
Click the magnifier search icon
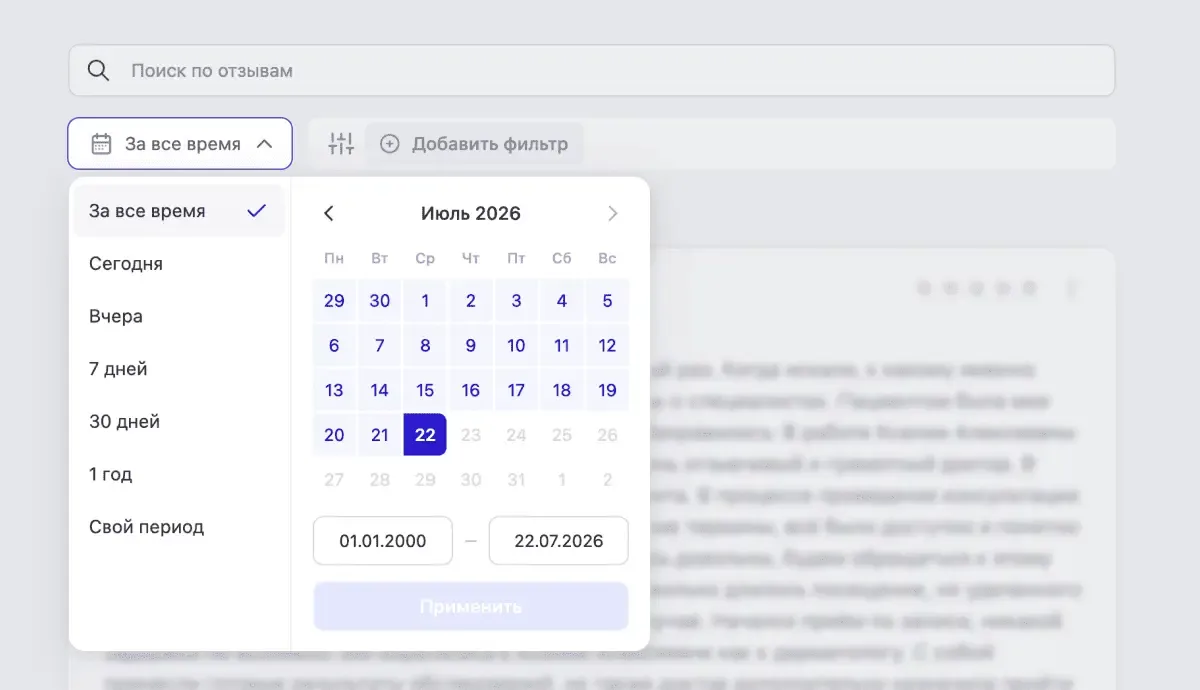click(98, 71)
